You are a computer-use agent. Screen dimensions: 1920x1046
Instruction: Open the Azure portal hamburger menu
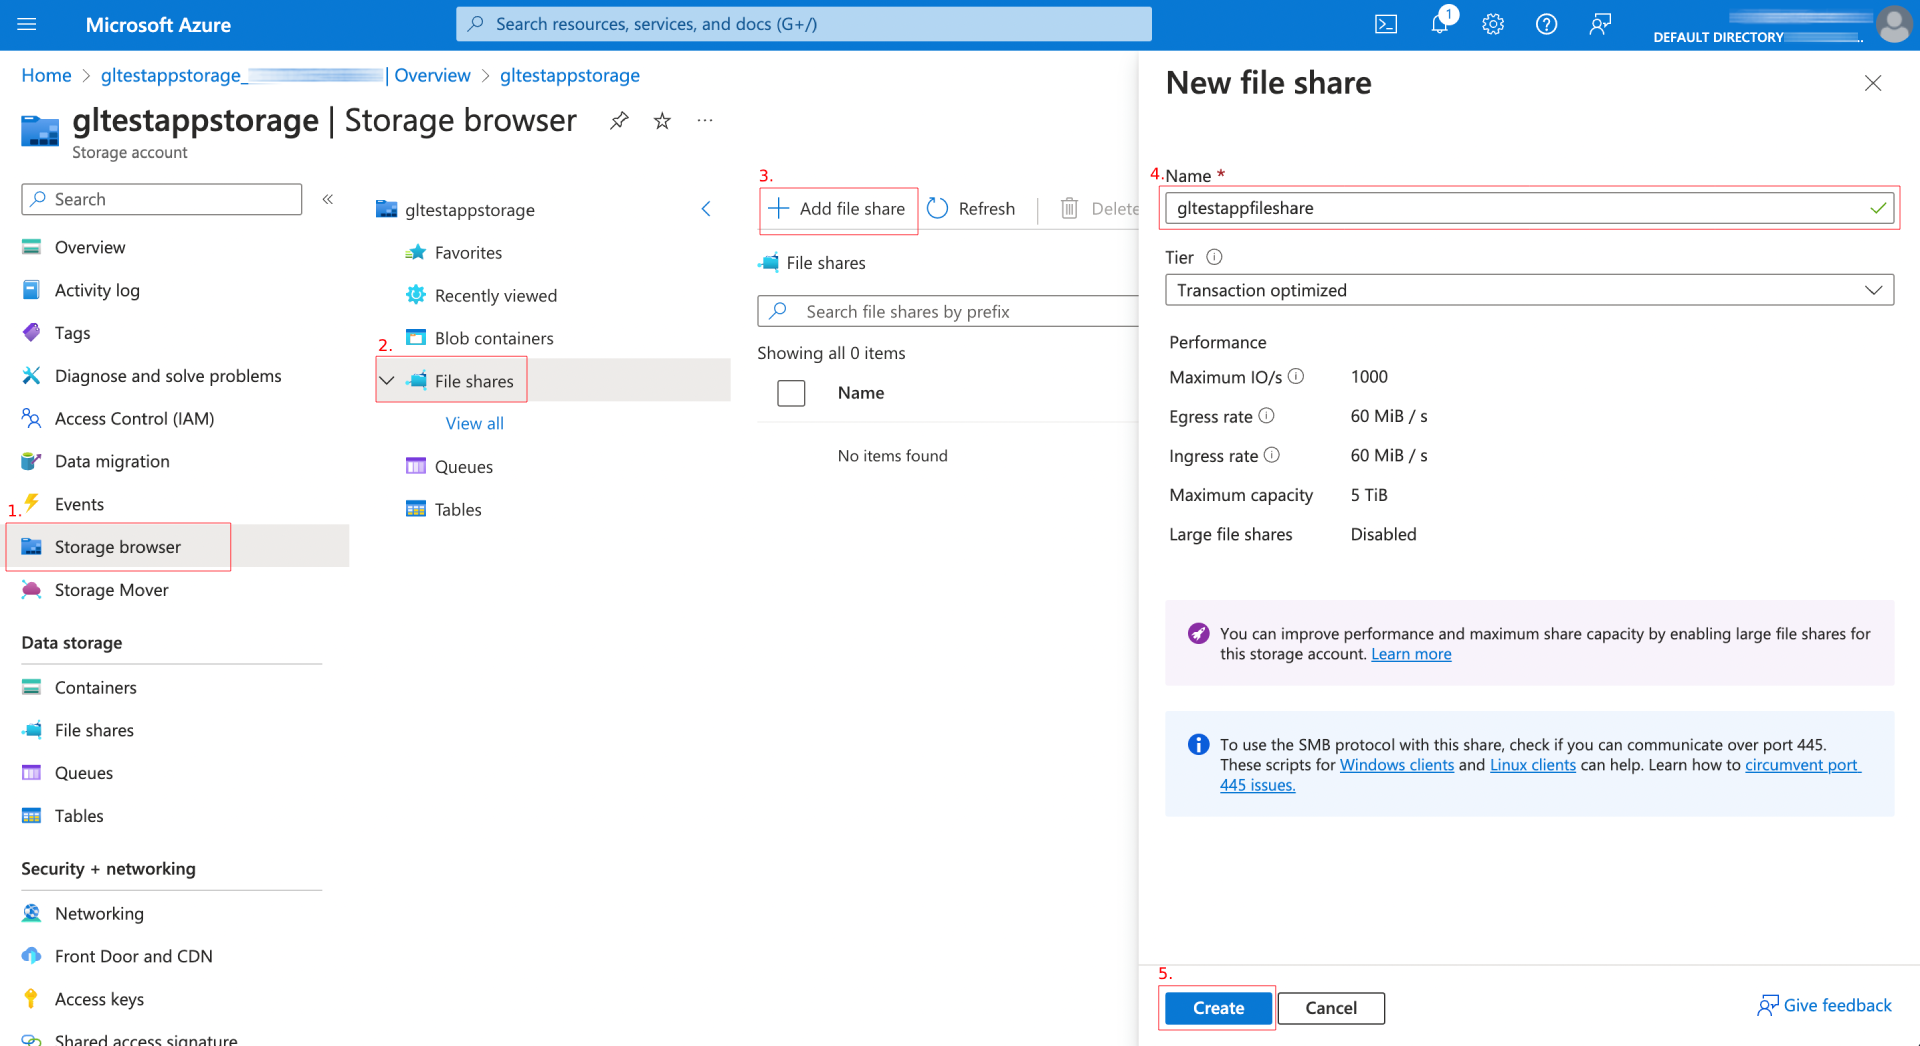(27, 24)
